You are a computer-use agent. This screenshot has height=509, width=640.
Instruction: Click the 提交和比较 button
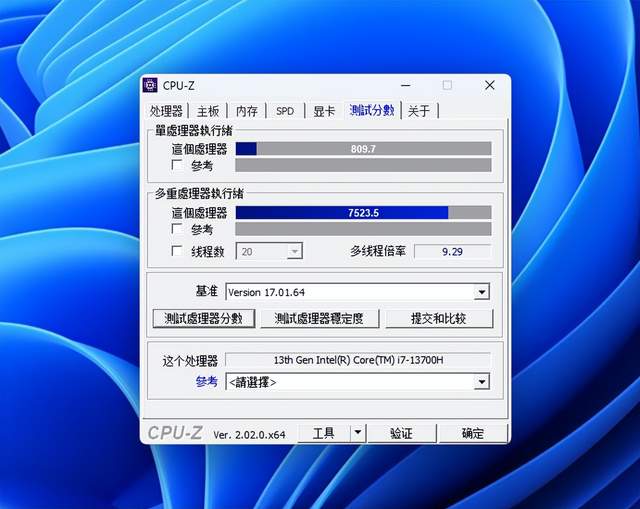[439, 318]
